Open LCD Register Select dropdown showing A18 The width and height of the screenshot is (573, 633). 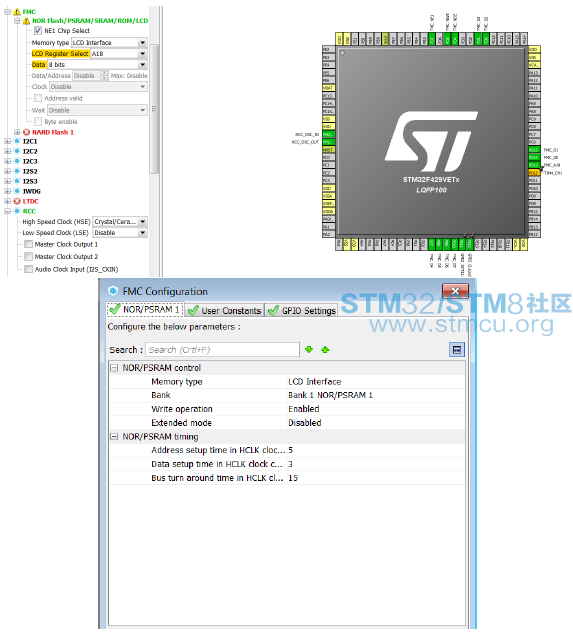point(119,54)
